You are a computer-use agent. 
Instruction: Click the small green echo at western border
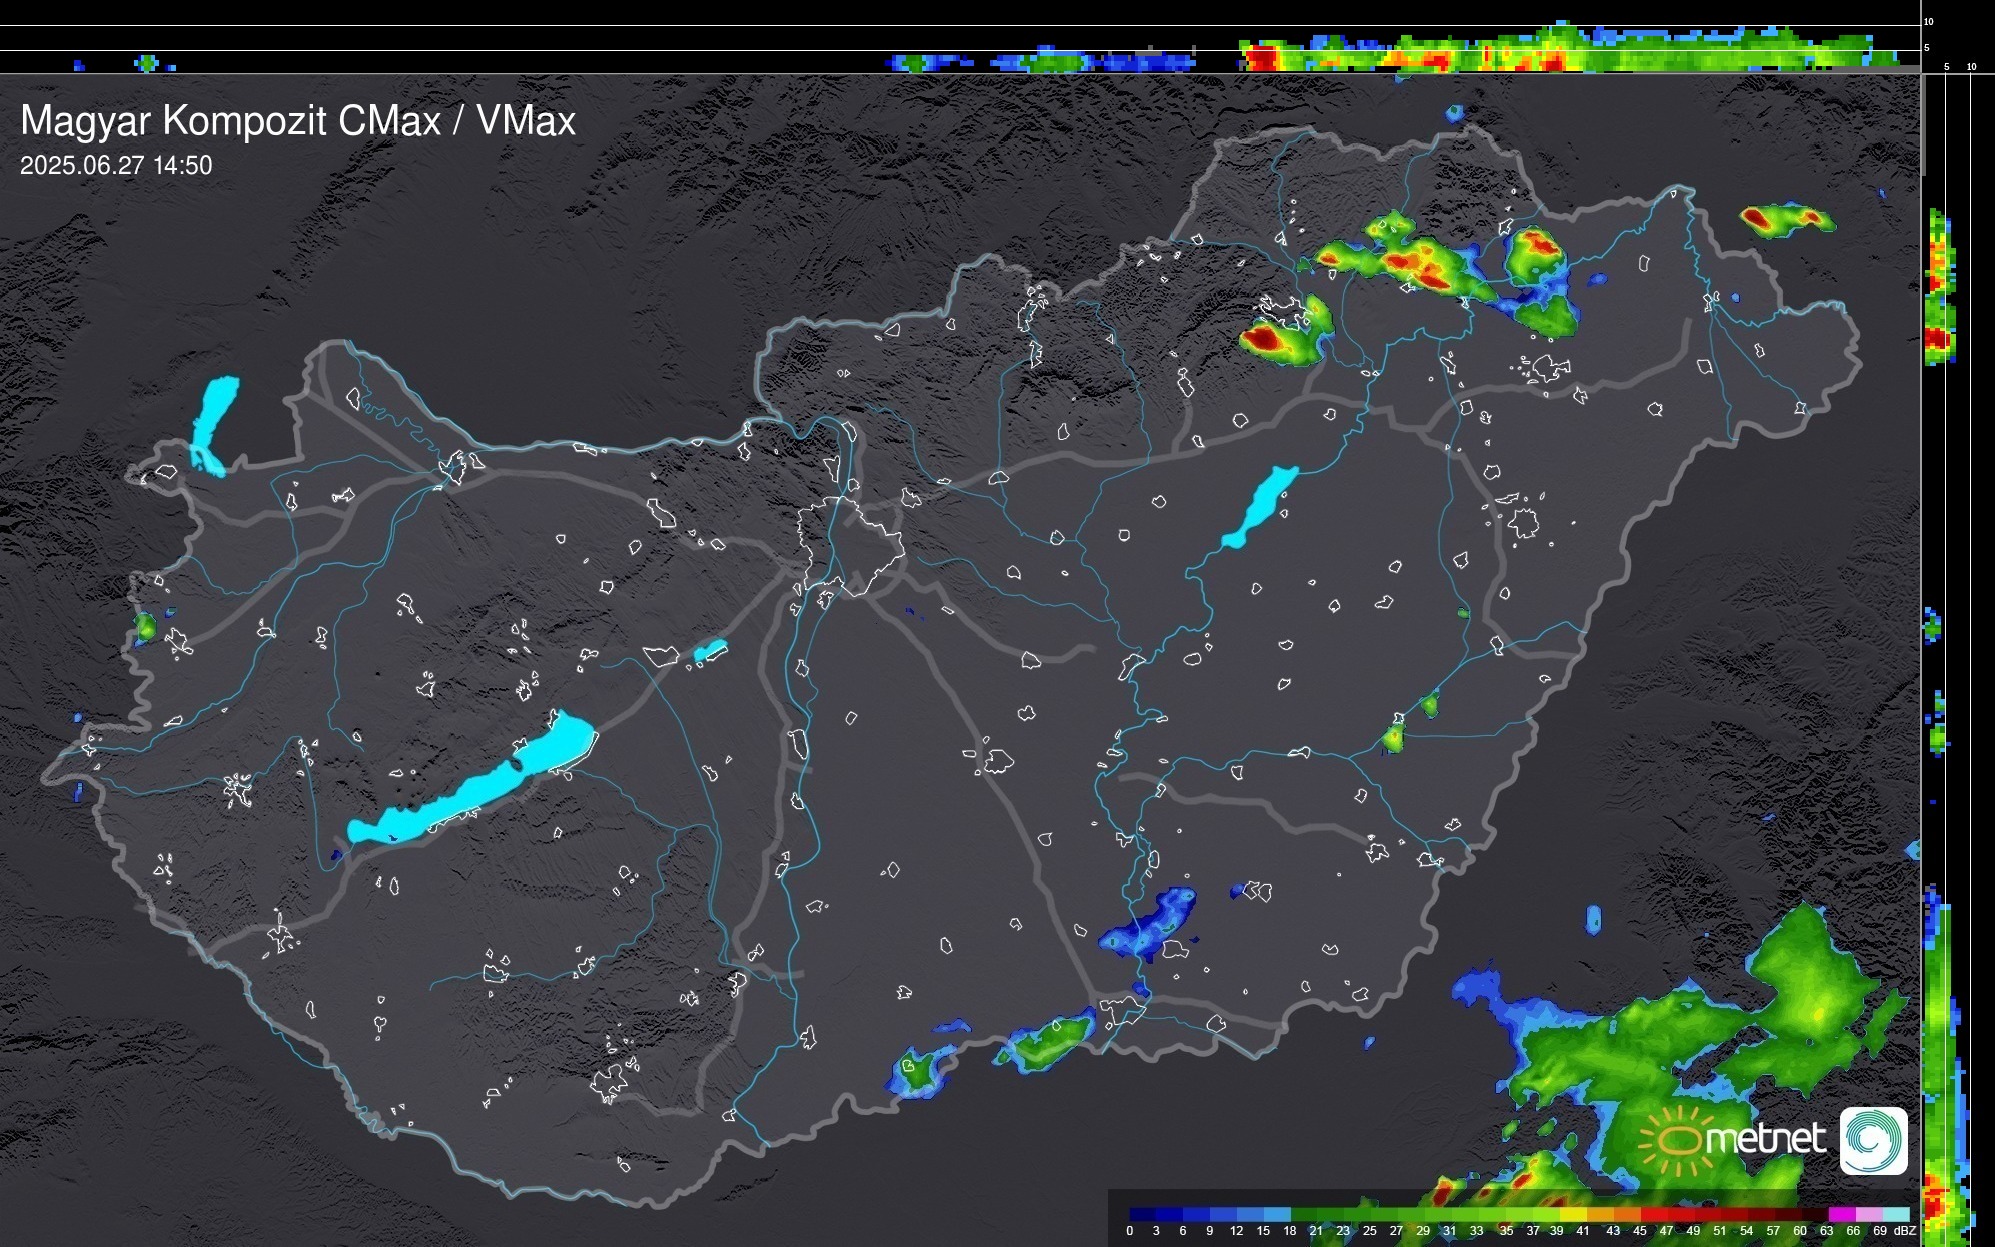pyautogui.click(x=146, y=627)
